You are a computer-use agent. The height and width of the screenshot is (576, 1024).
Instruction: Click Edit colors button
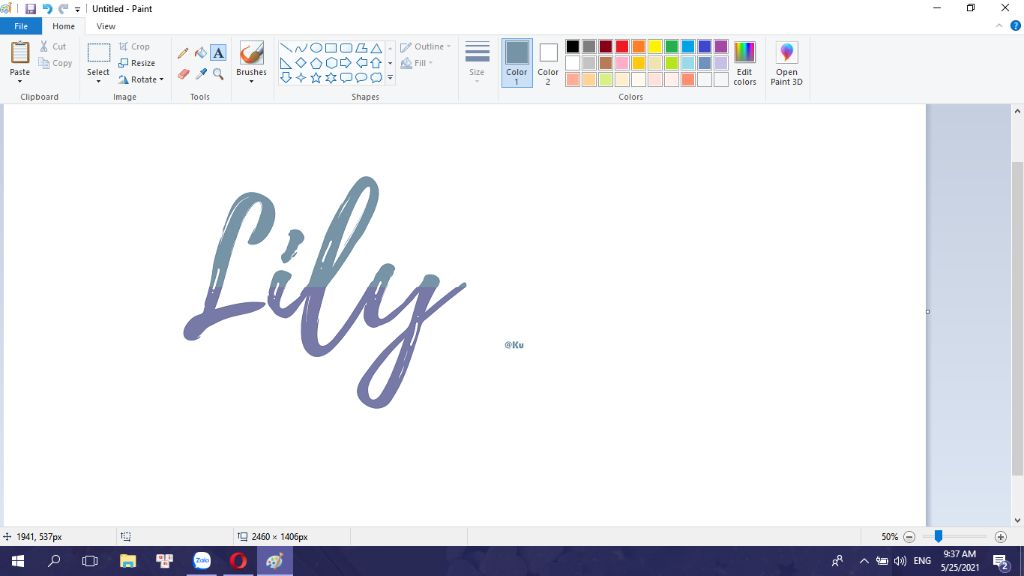click(744, 63)
